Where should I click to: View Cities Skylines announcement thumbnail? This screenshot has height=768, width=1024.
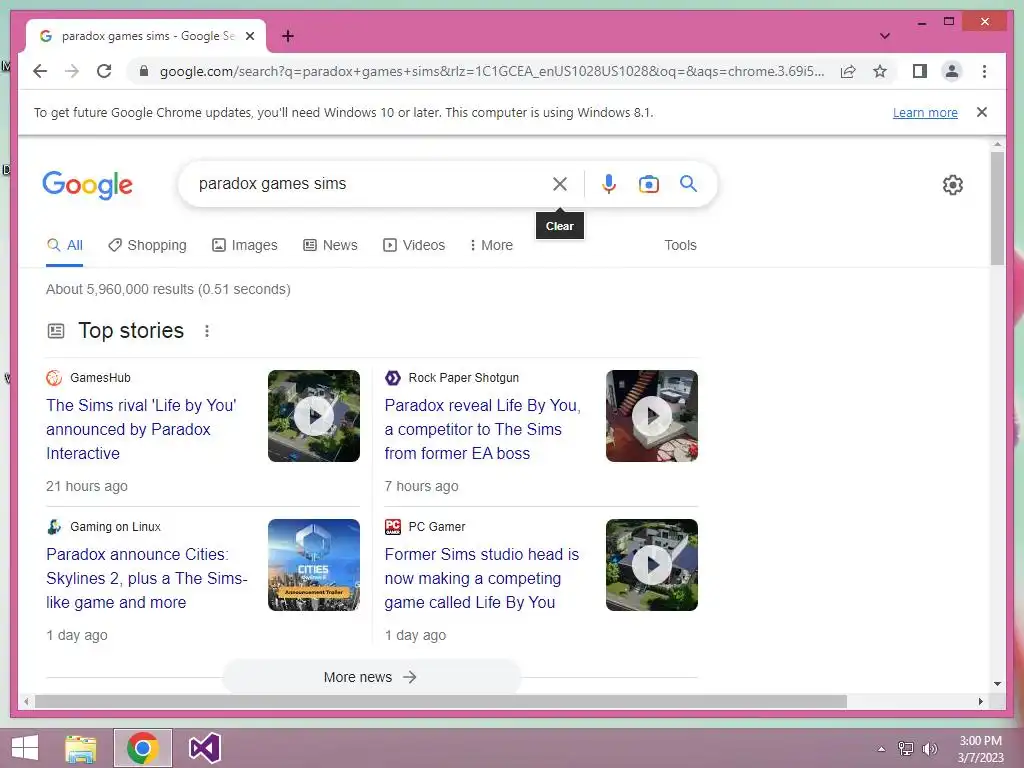(x=313, y=565)
